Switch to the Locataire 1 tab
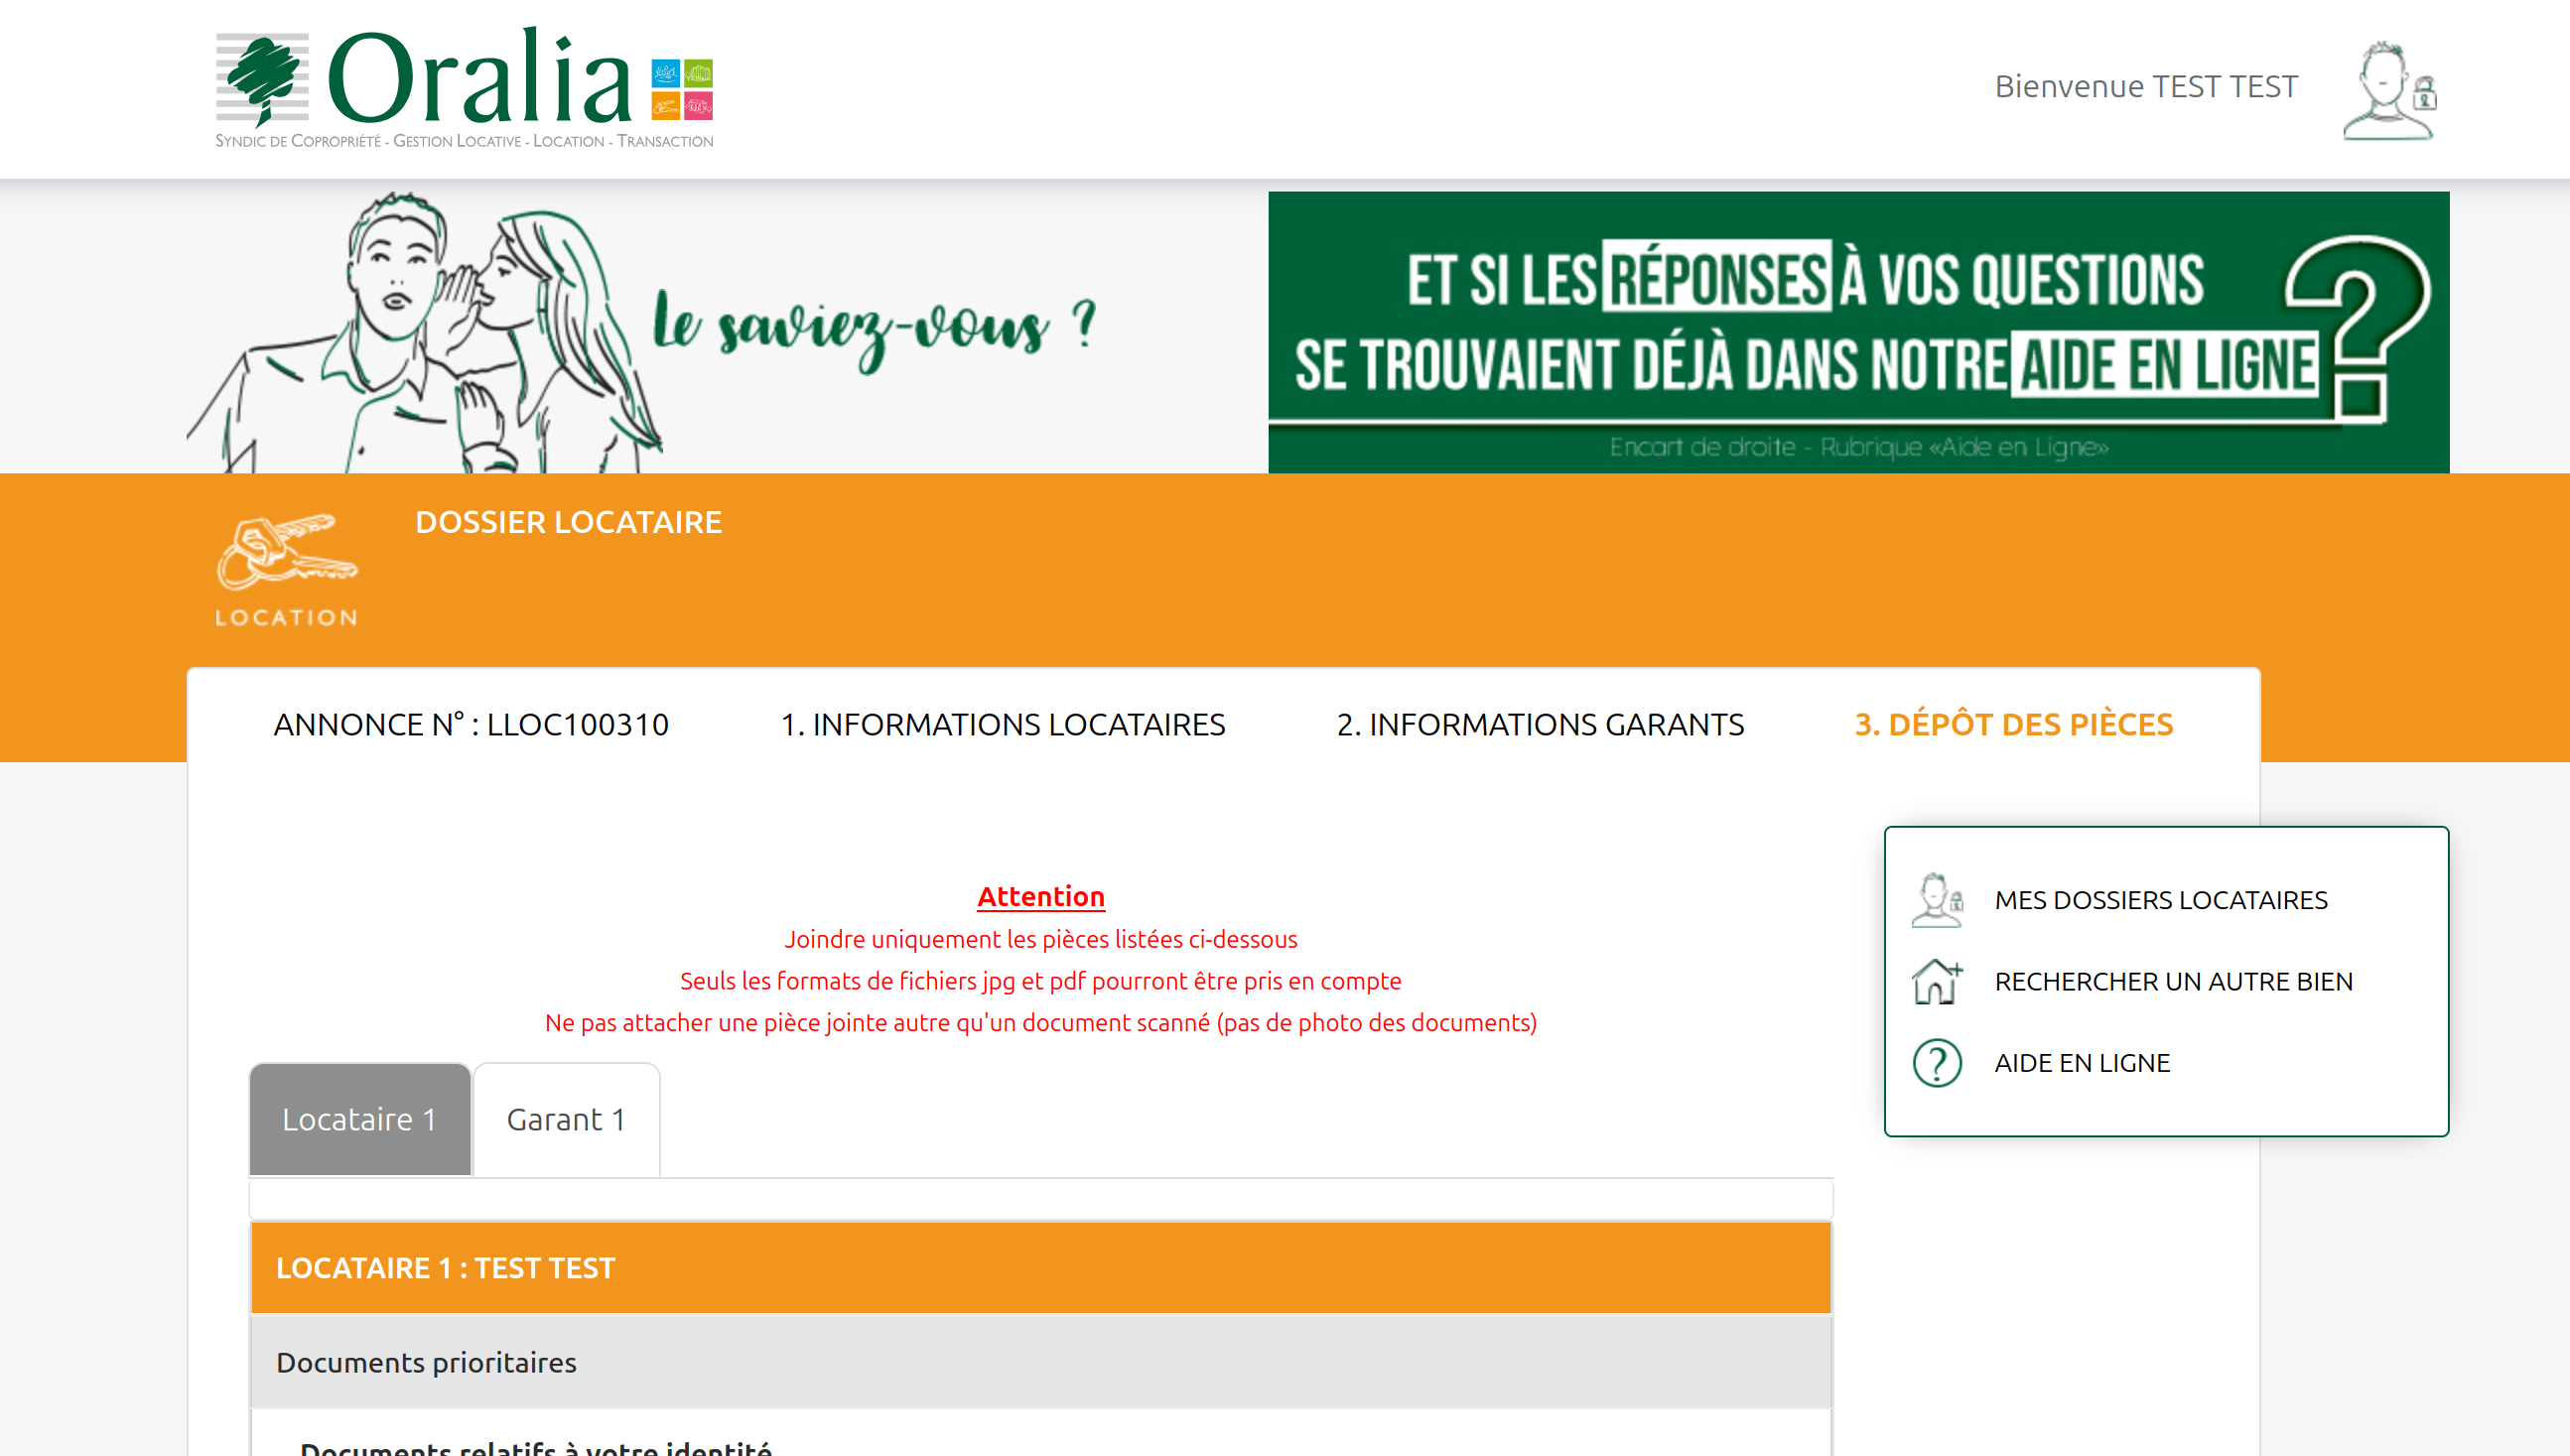Viewport: 2570px width, 1456px height. pos(360,1119)
